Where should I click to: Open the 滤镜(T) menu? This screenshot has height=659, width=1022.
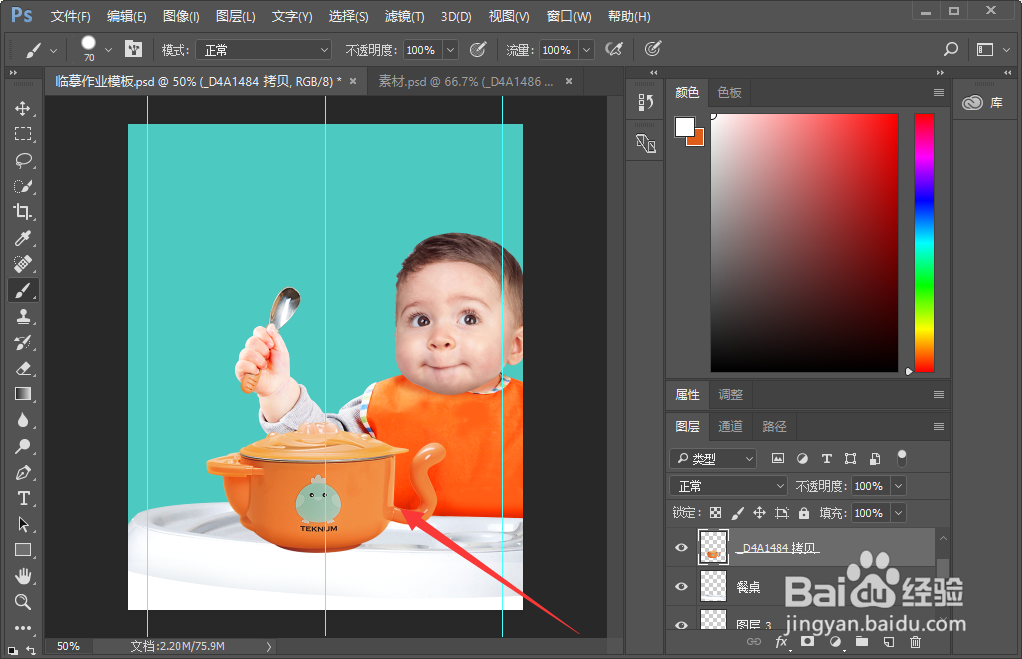tap(404, 16)
